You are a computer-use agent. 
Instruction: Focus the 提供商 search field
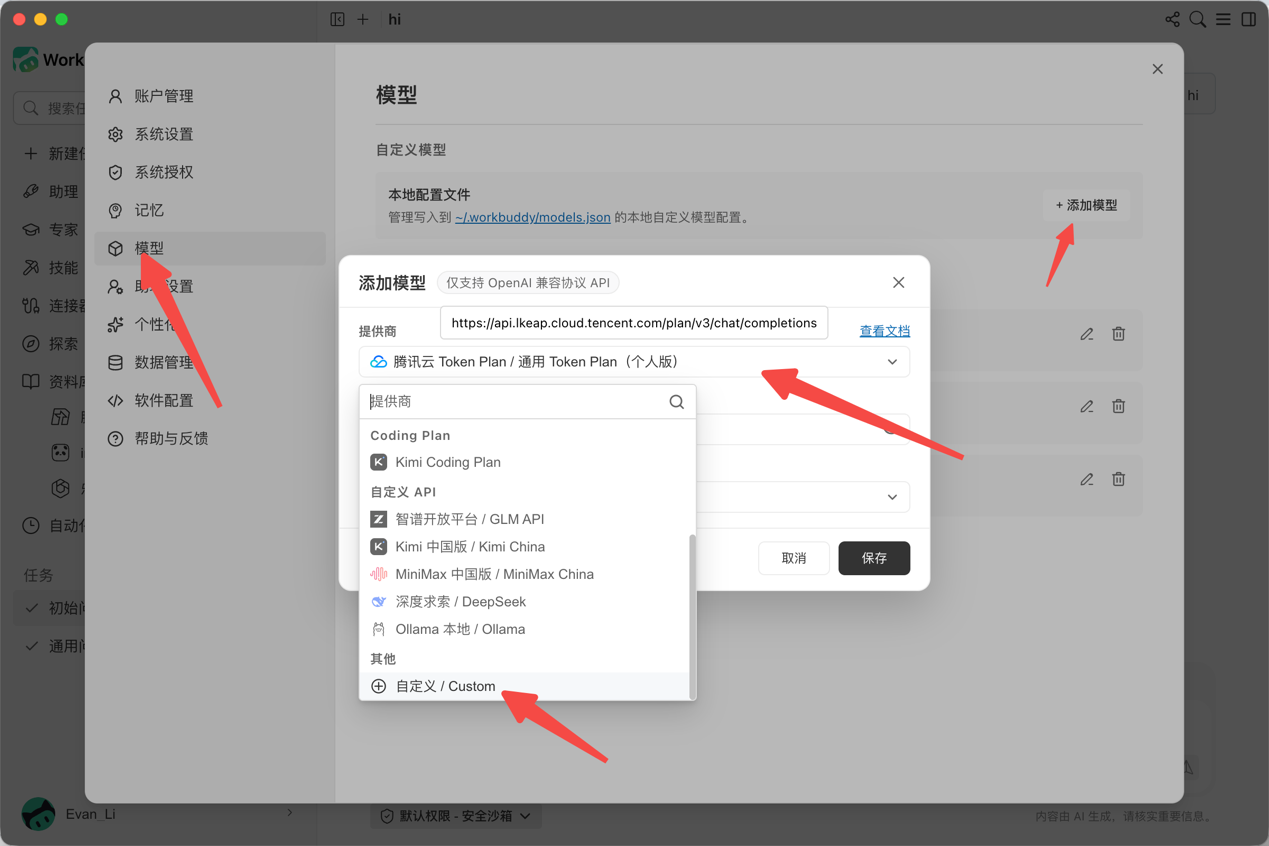point(527,401)
